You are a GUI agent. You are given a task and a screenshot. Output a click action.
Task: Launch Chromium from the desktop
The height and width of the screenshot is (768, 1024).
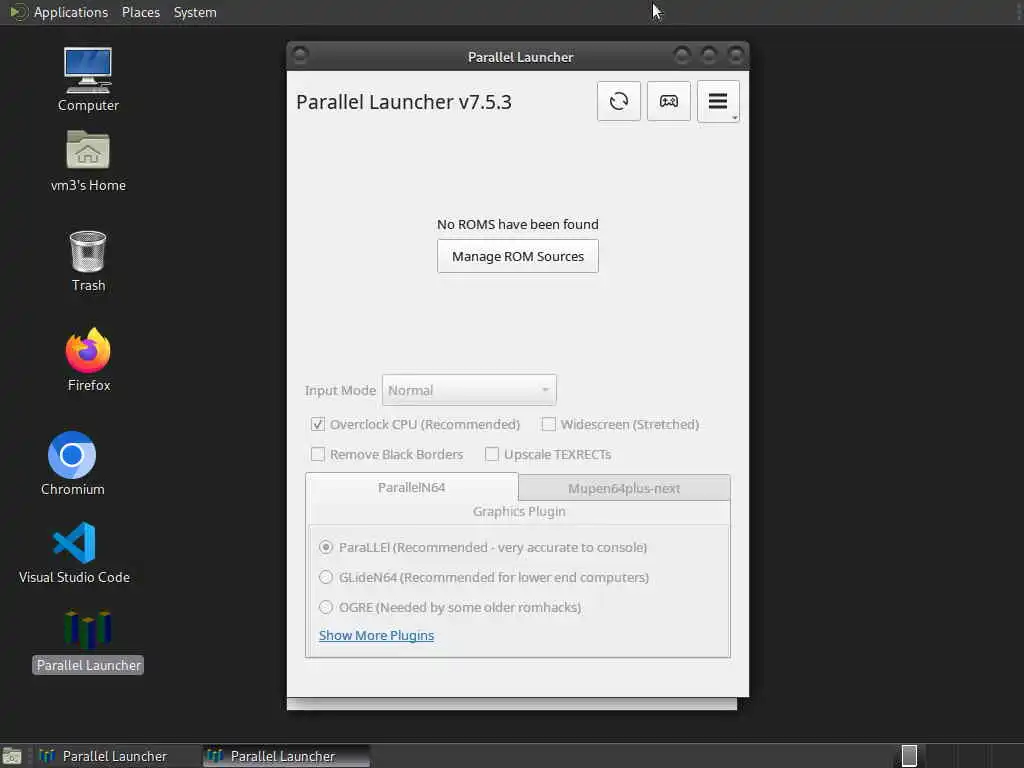click(x=72, y=464)
